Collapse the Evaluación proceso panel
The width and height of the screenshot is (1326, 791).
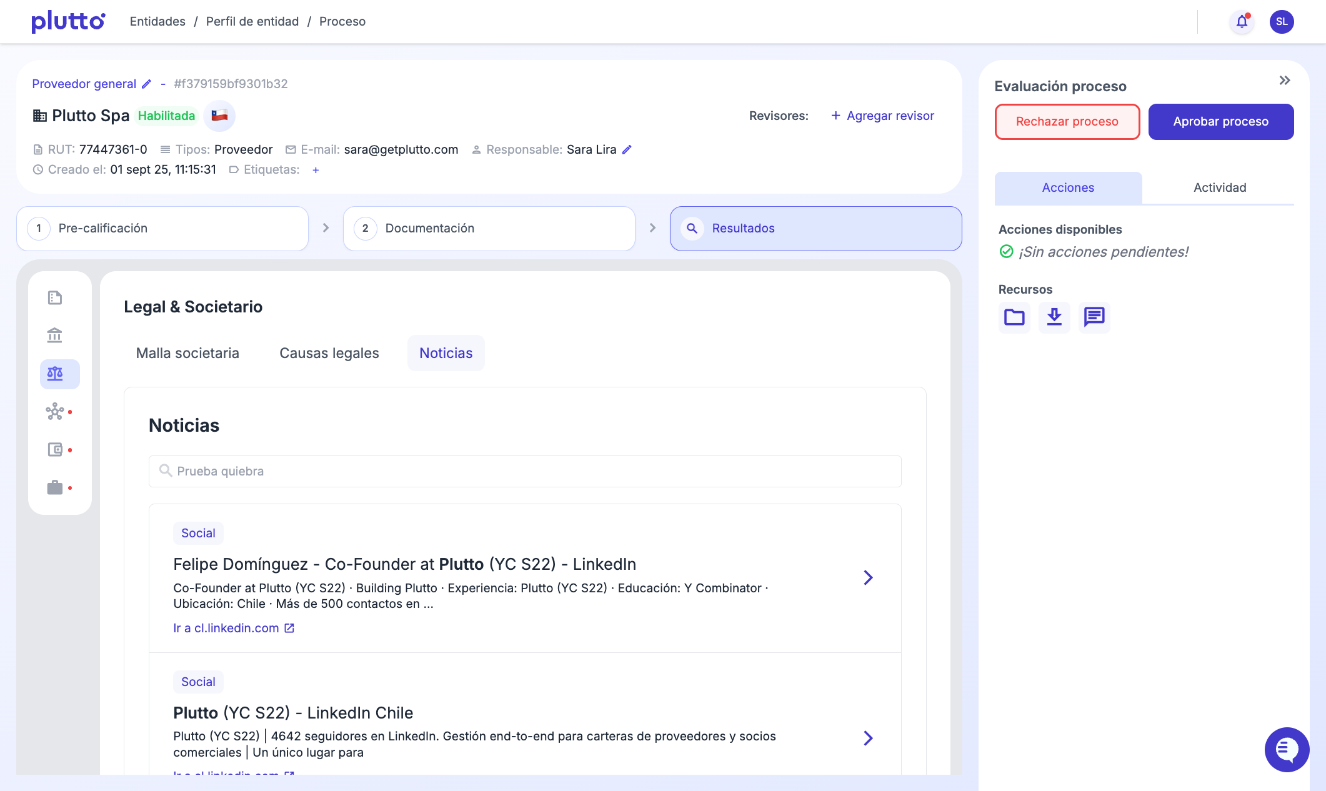(x=1285, y=80)
